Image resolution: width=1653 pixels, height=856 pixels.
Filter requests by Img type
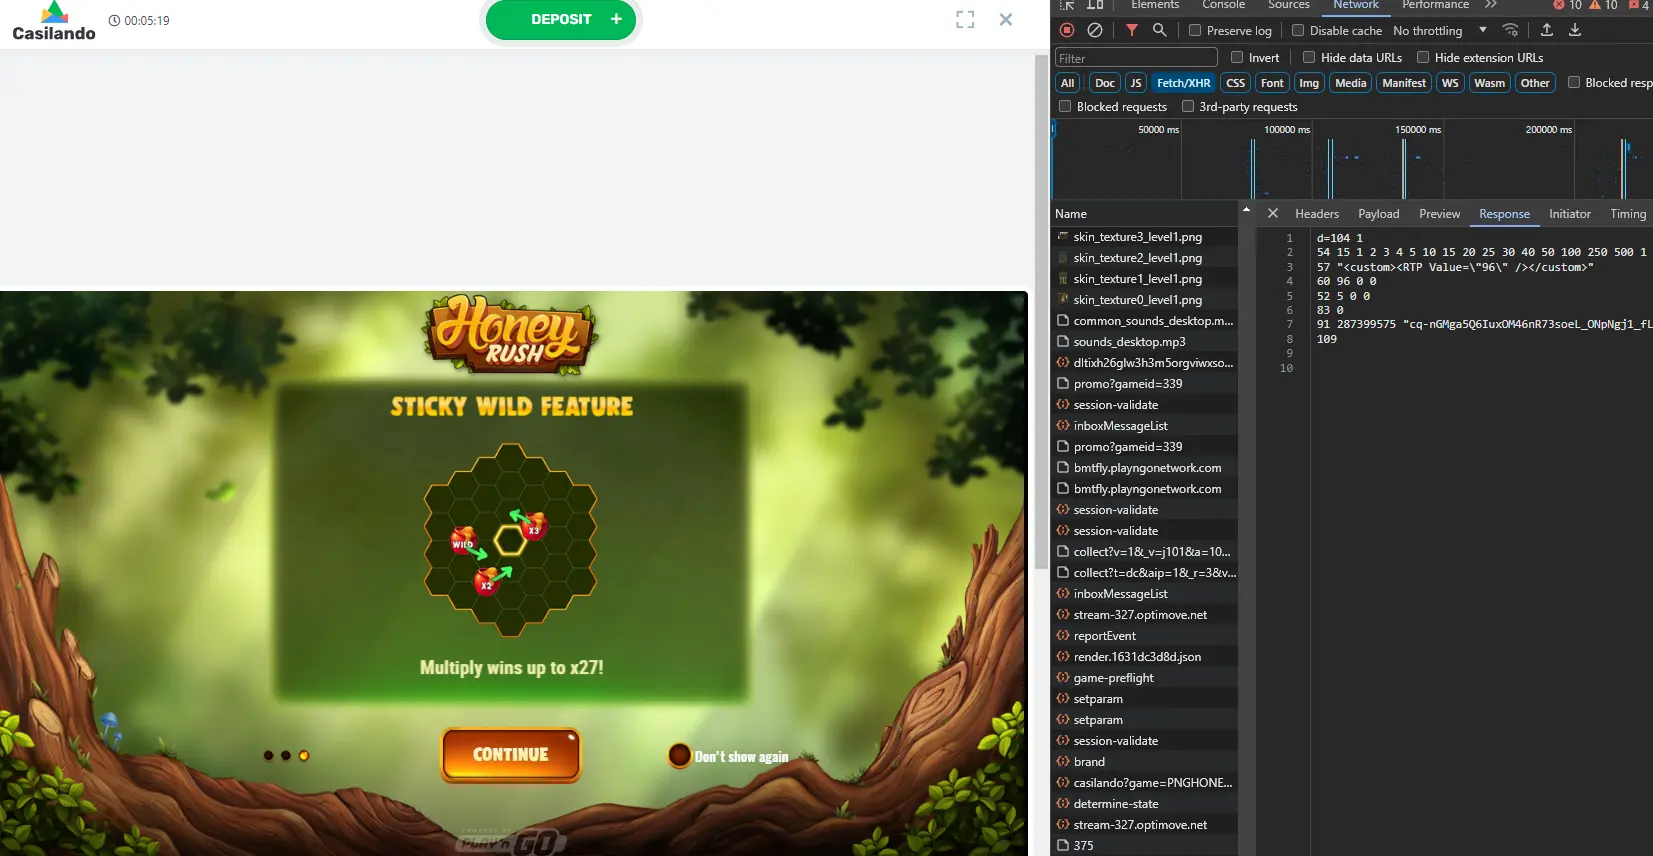(1309, 83)
